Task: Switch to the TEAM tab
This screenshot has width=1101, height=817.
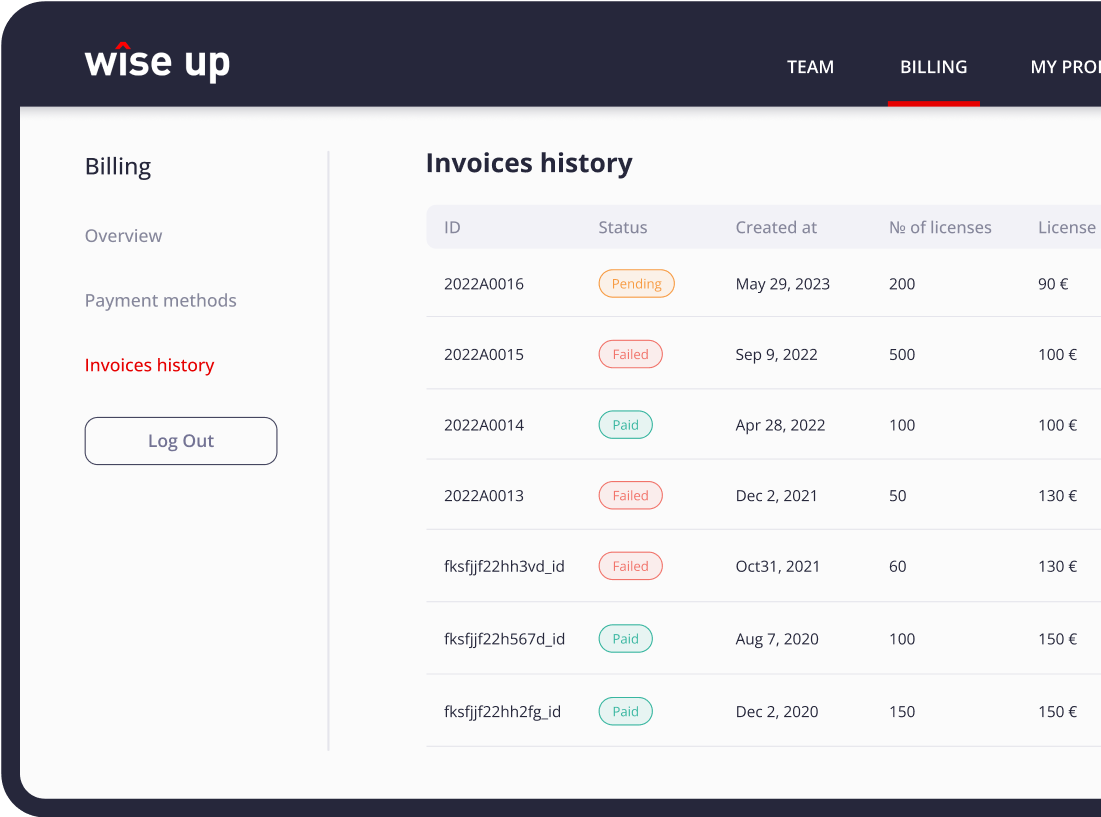Action: (x=810, y=67)
